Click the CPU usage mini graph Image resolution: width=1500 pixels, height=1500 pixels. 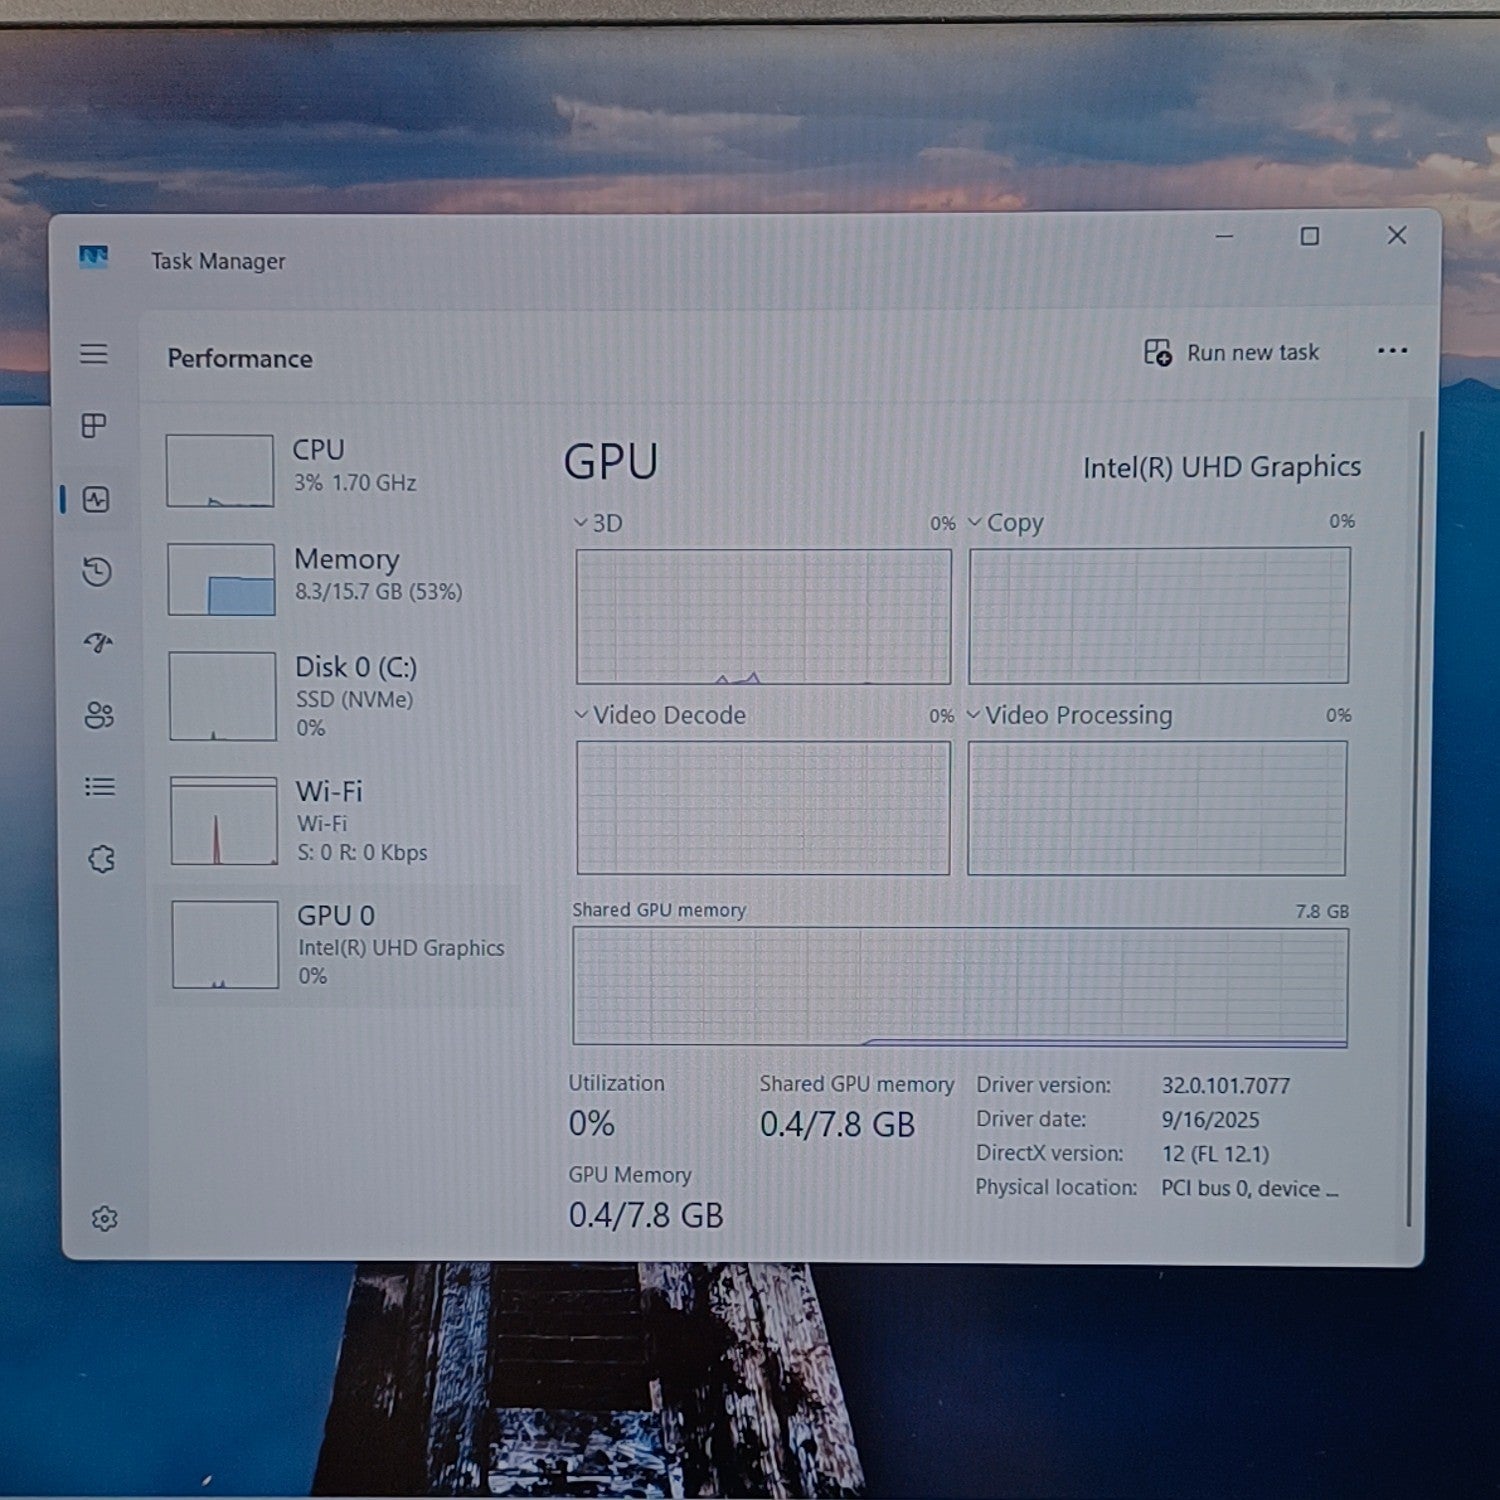click(x=220, y=470)
